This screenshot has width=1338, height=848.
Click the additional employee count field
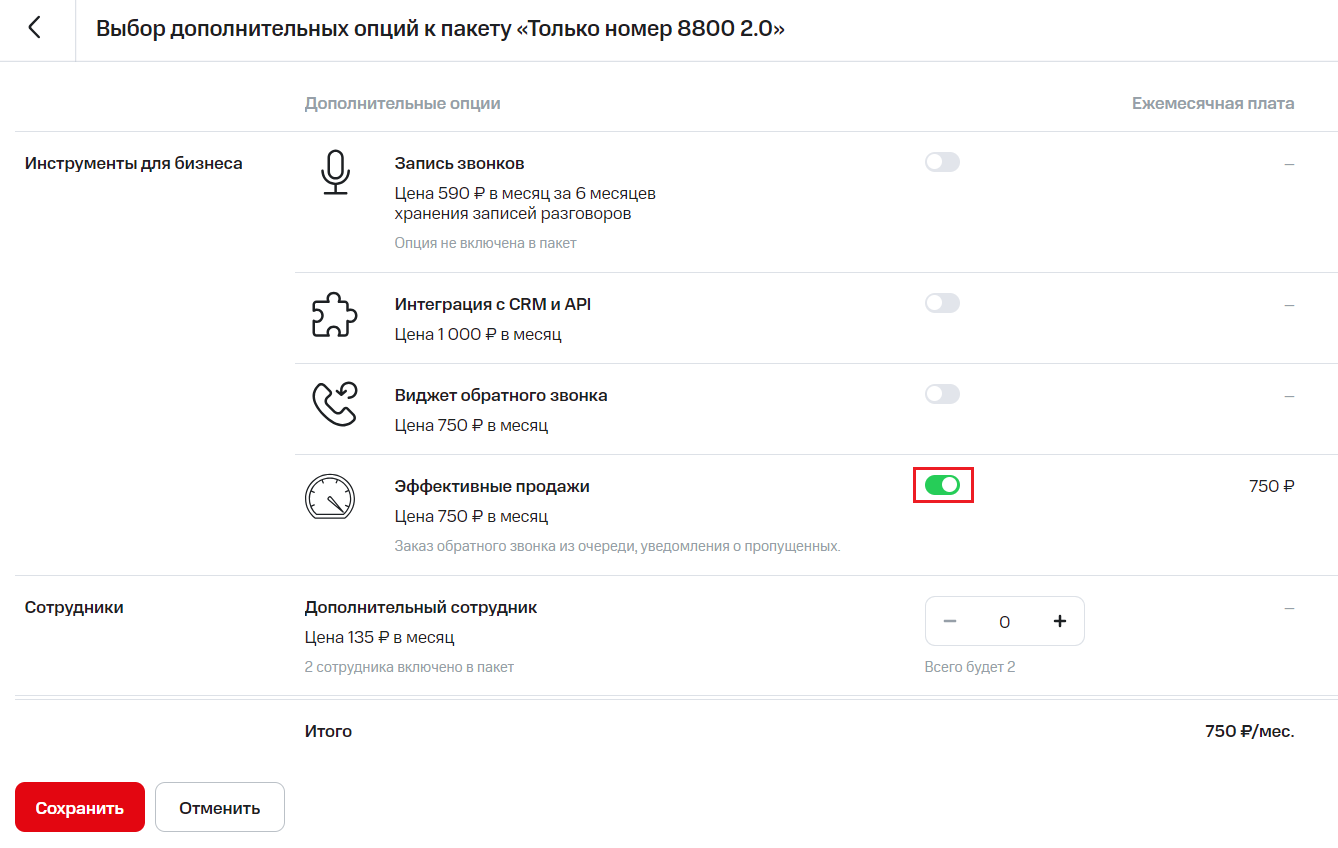point(1004,621)
